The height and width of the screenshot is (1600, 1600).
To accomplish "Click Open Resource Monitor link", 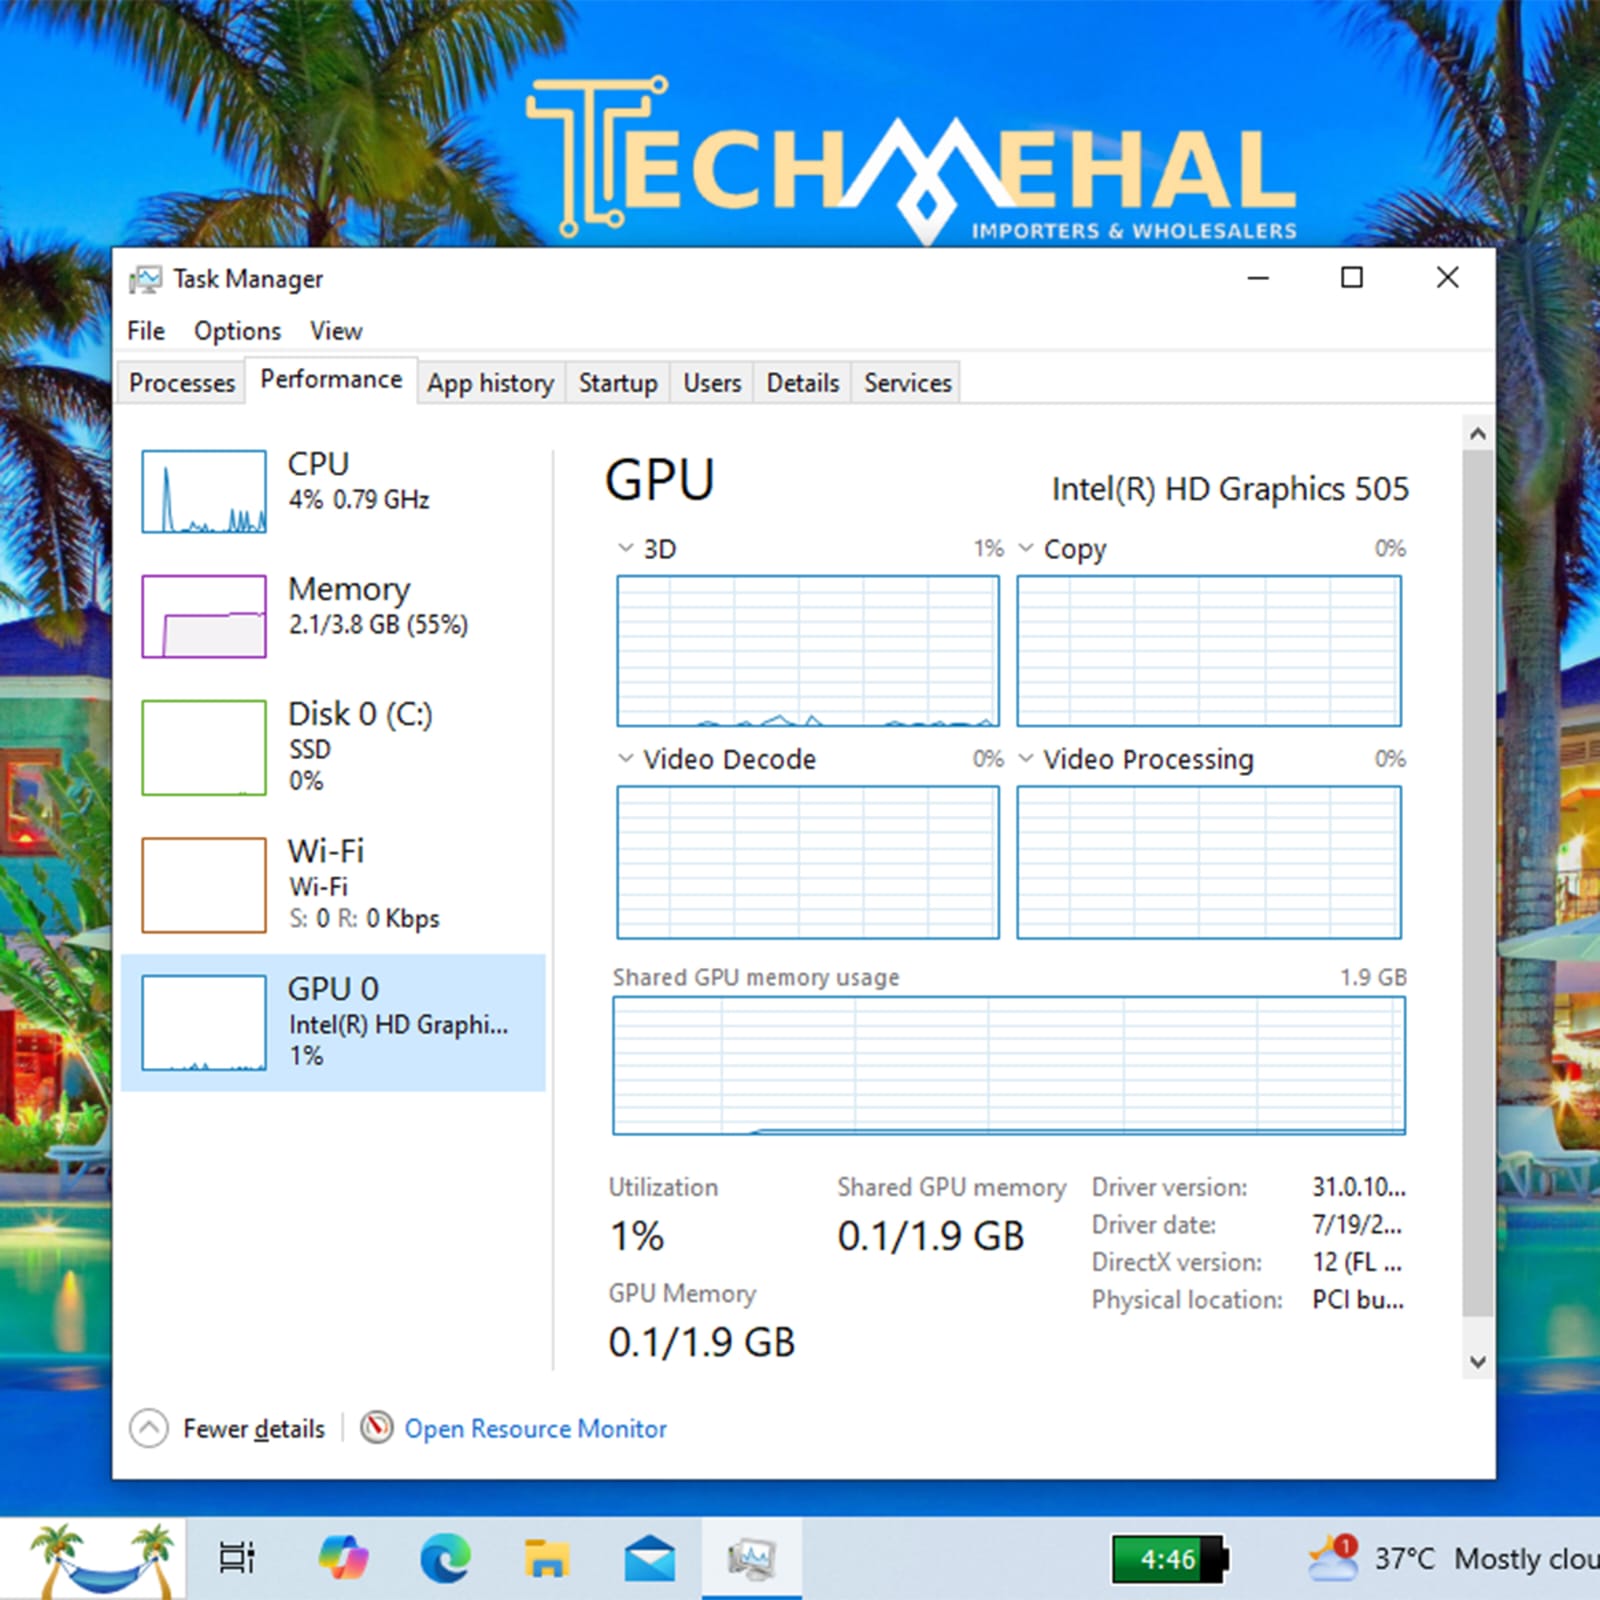I will pos(535,1428).
